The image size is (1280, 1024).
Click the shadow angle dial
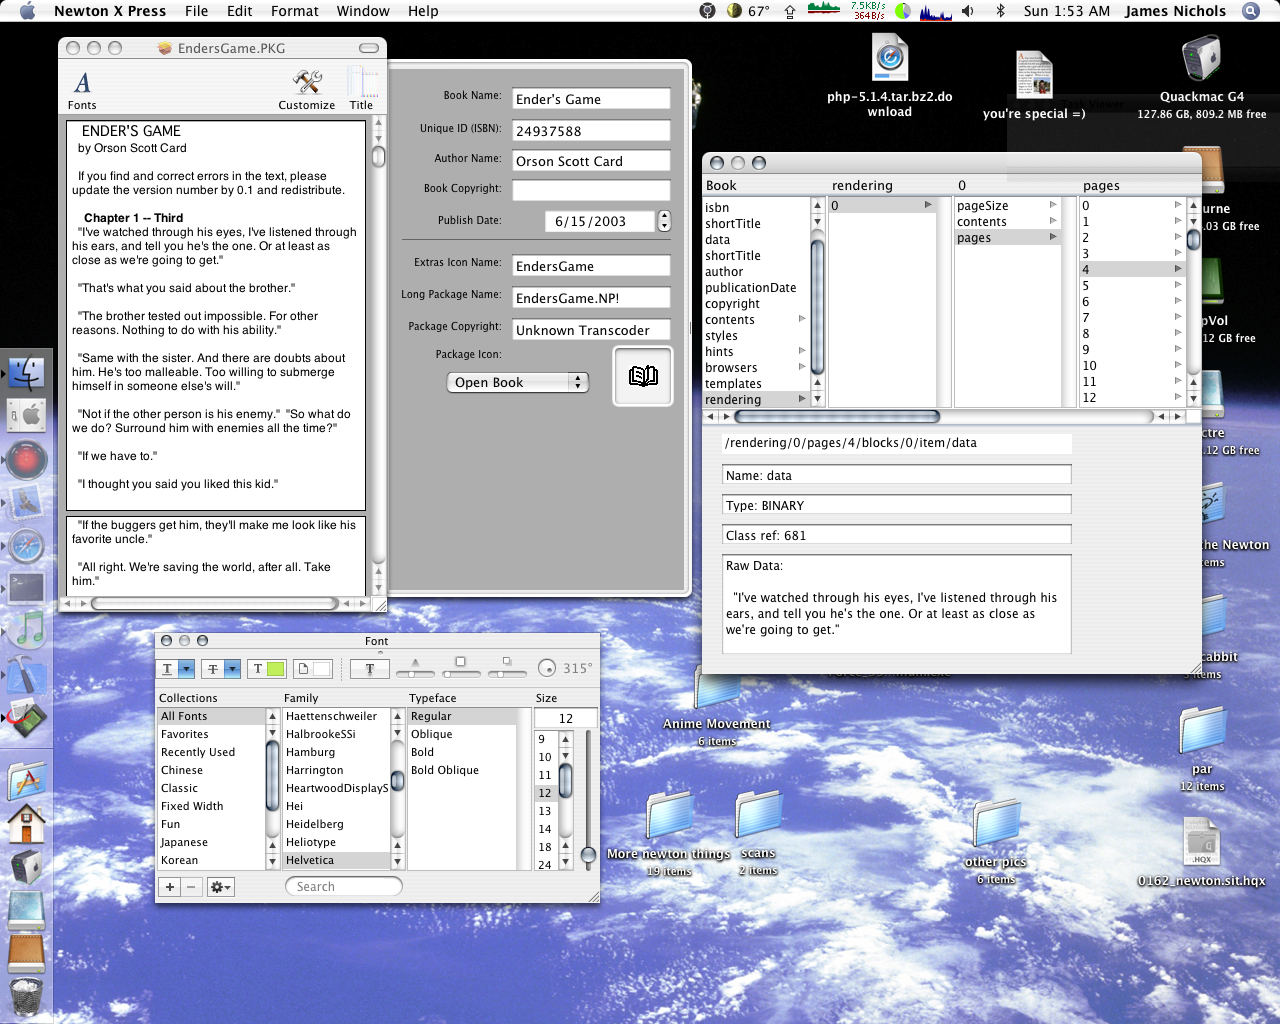coord(546,668)
